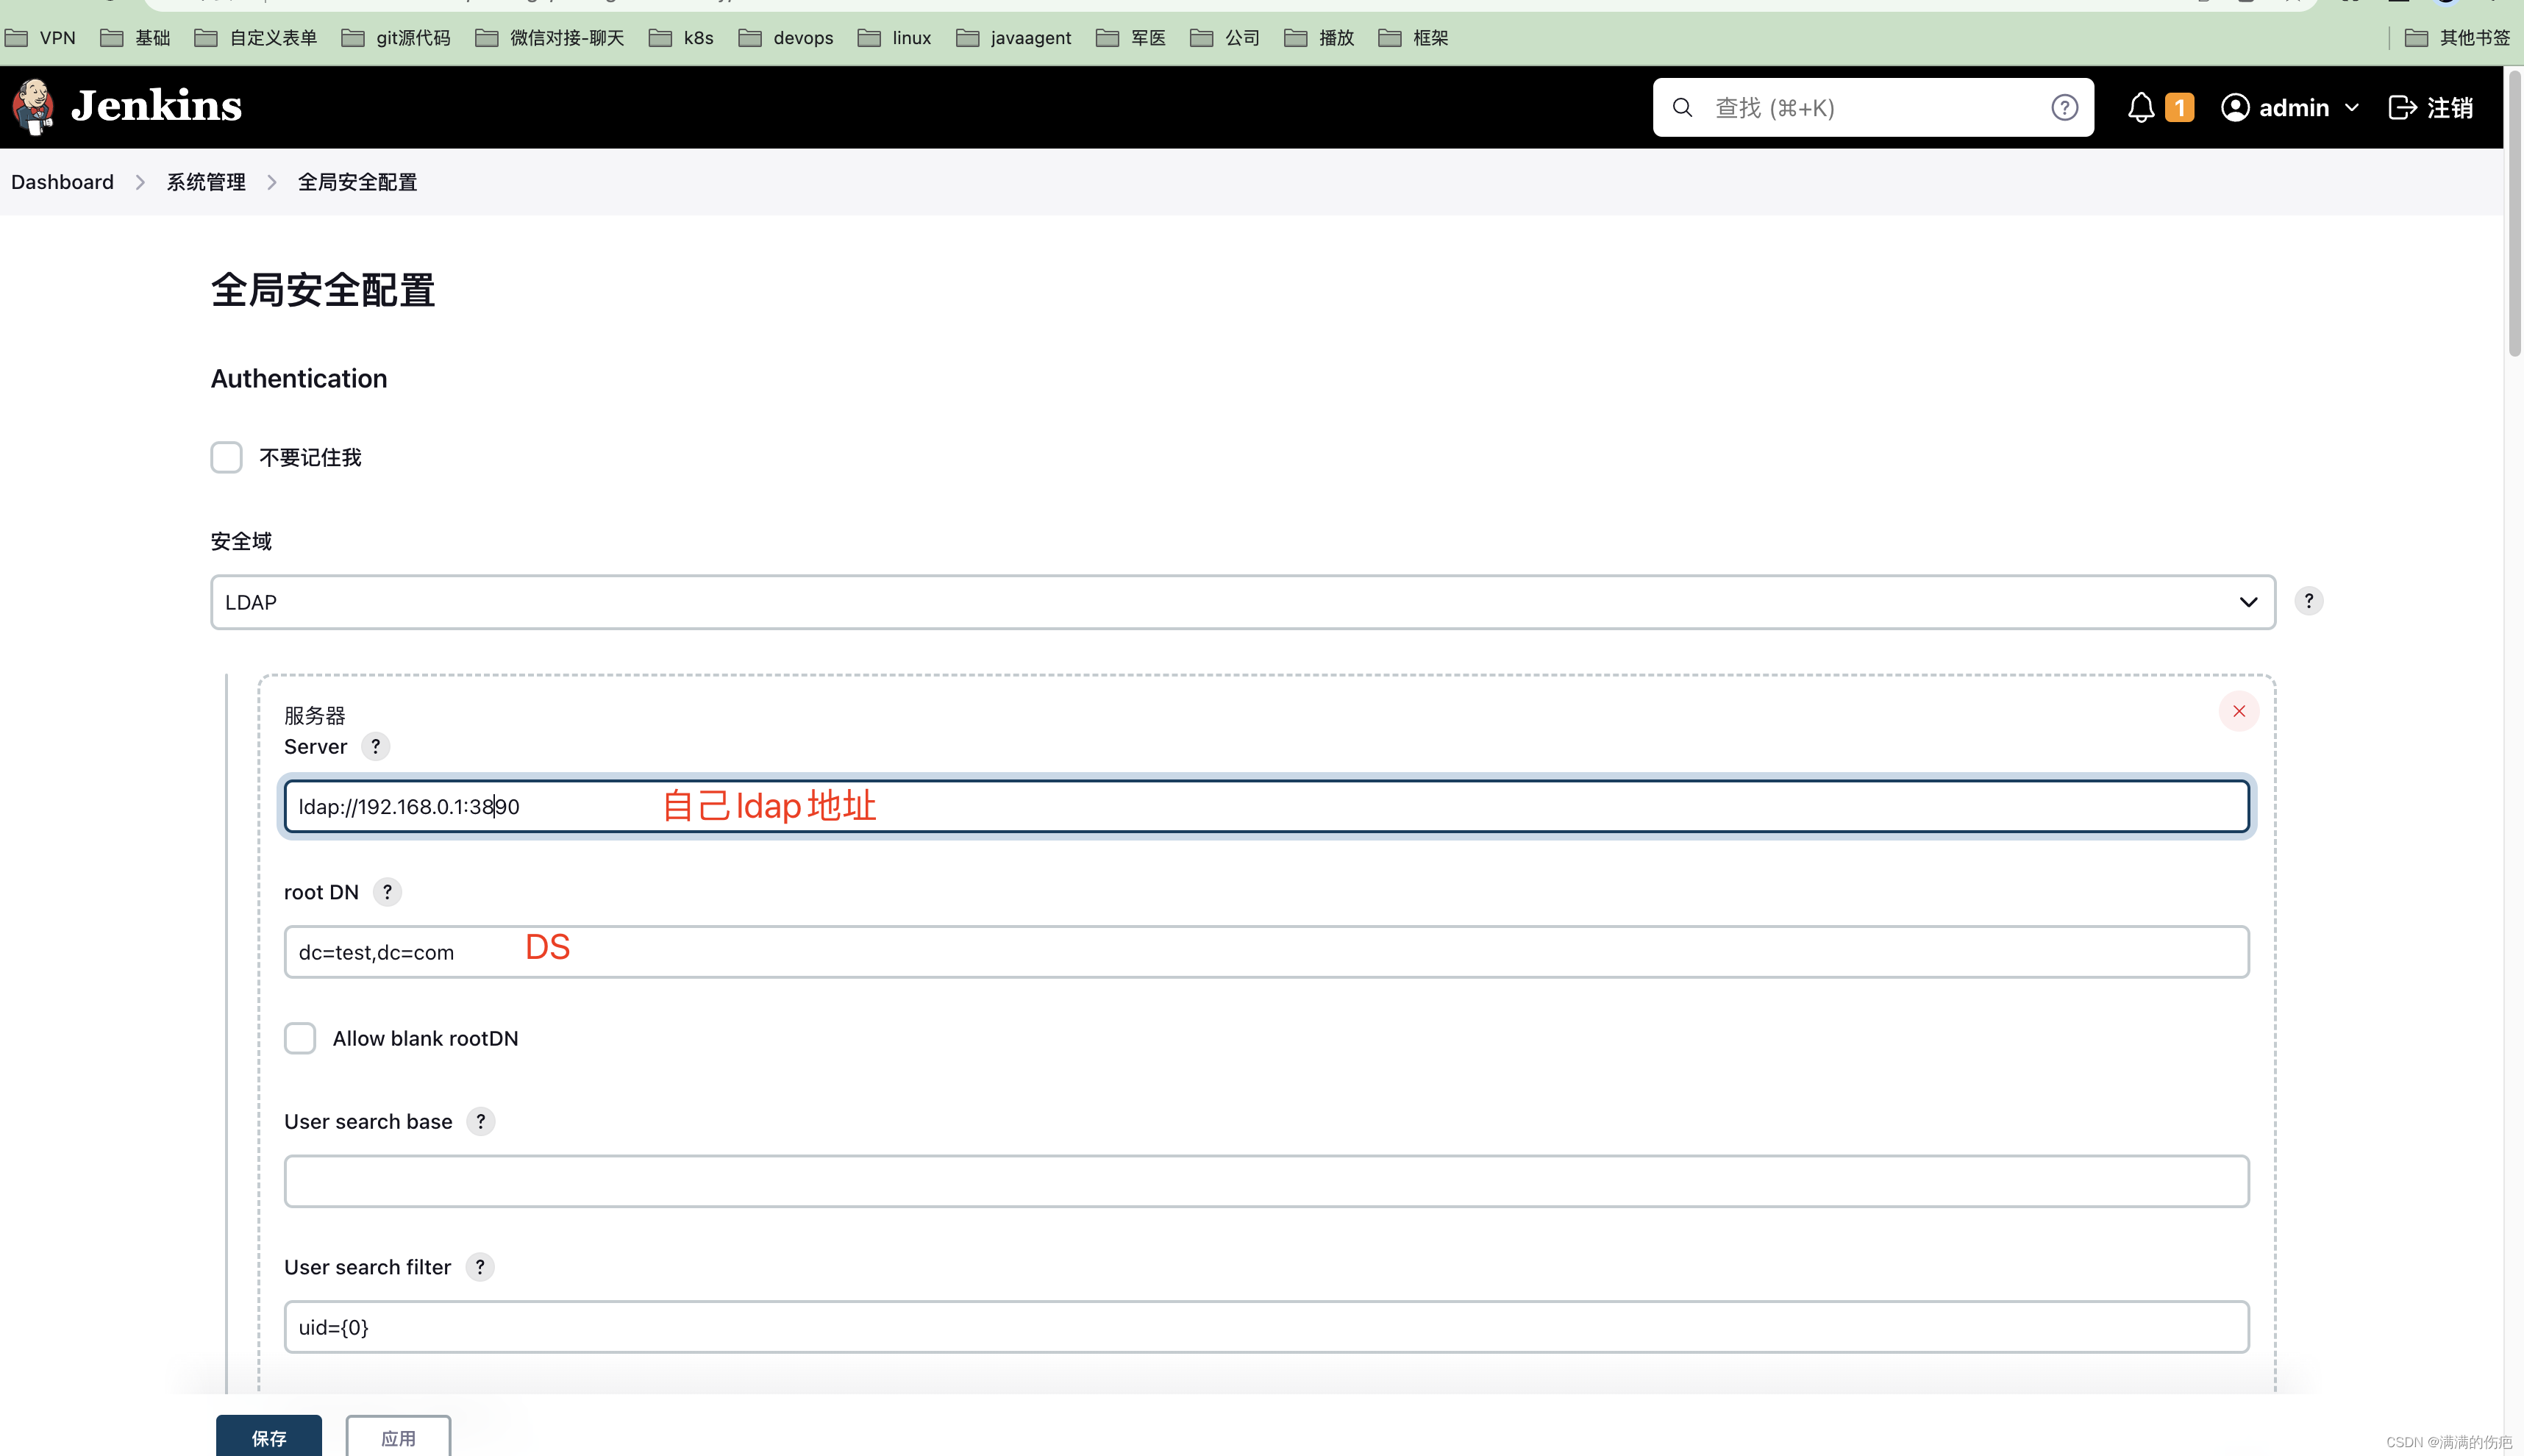
Task: Open help for User search base
Action: coord(481,1121)
